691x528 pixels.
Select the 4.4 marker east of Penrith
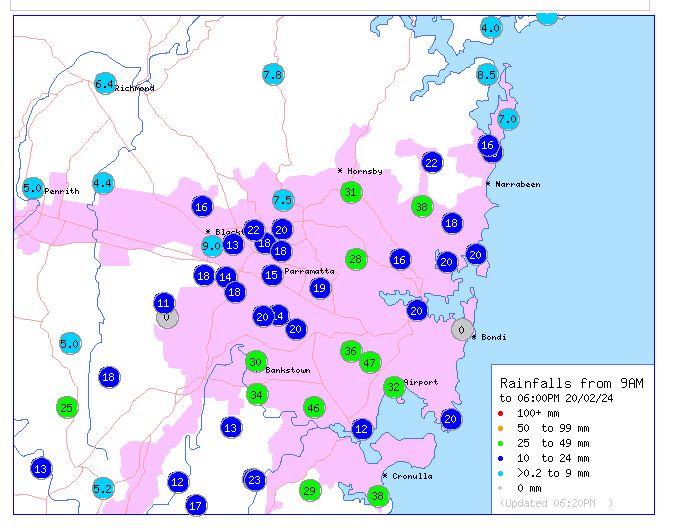click(x=103, y=183)
